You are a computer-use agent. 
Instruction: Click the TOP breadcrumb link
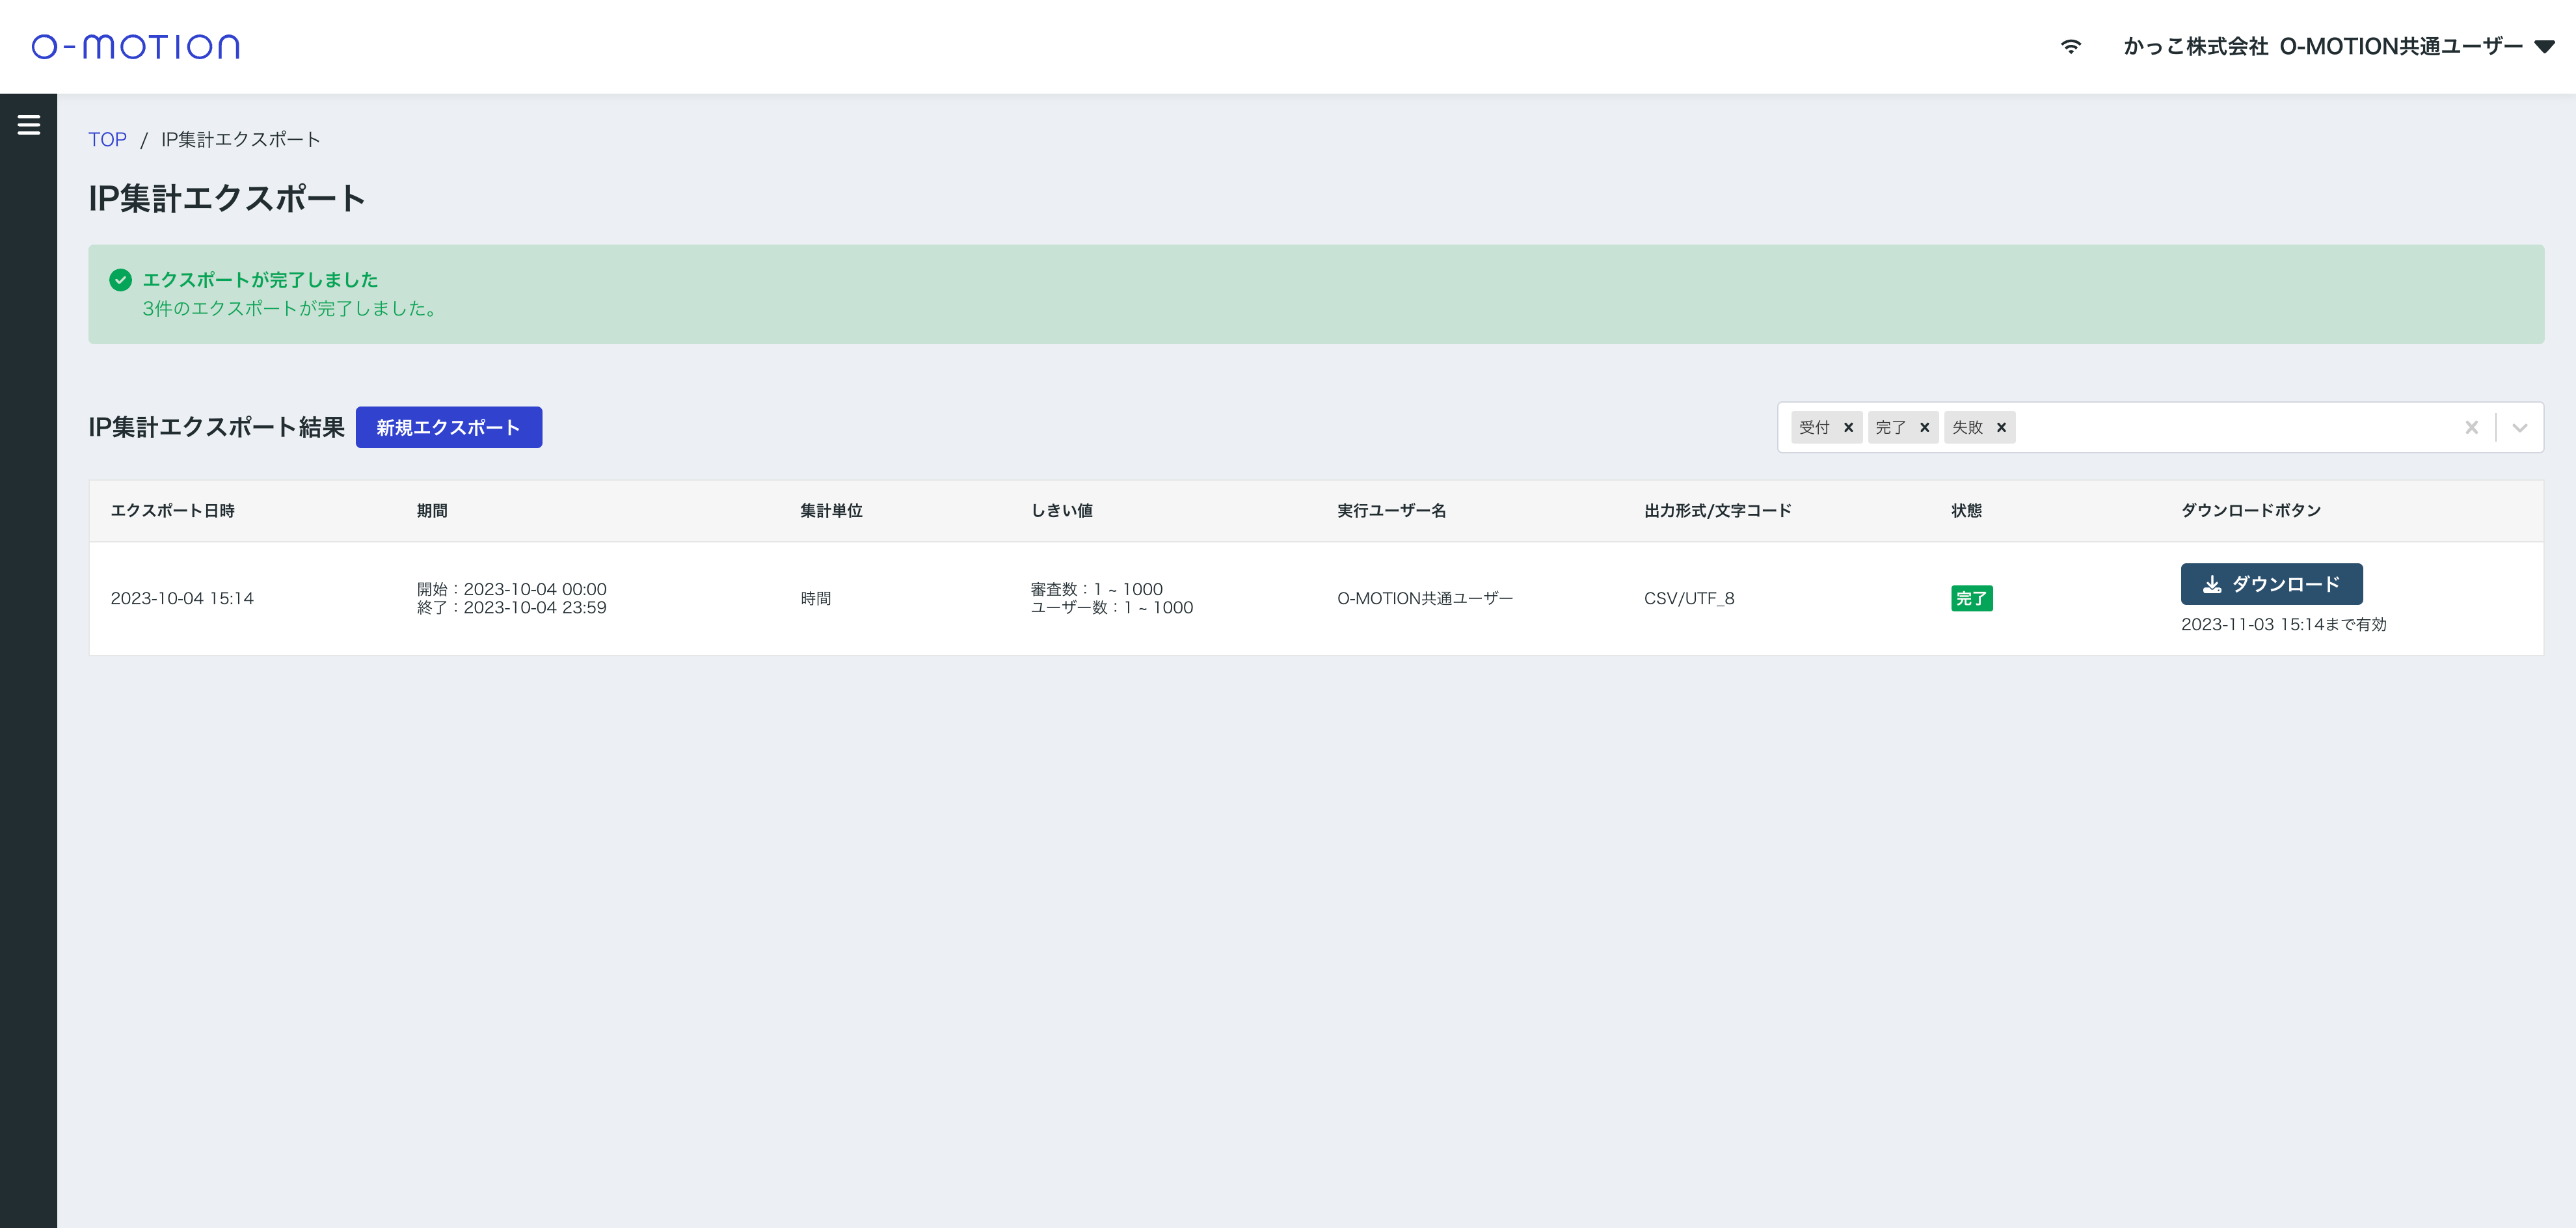pos(107,140)
